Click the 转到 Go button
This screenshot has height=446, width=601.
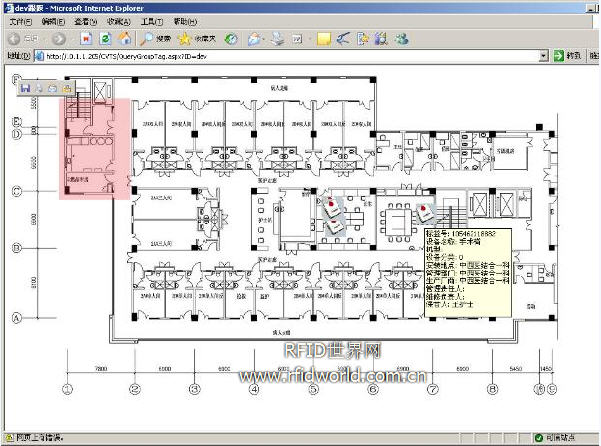point(568,56)
